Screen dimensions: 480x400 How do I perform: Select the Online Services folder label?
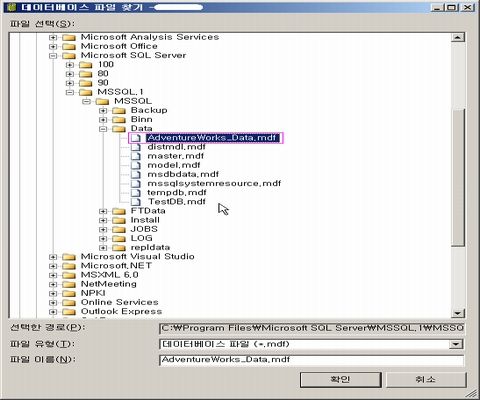[120, 302]
